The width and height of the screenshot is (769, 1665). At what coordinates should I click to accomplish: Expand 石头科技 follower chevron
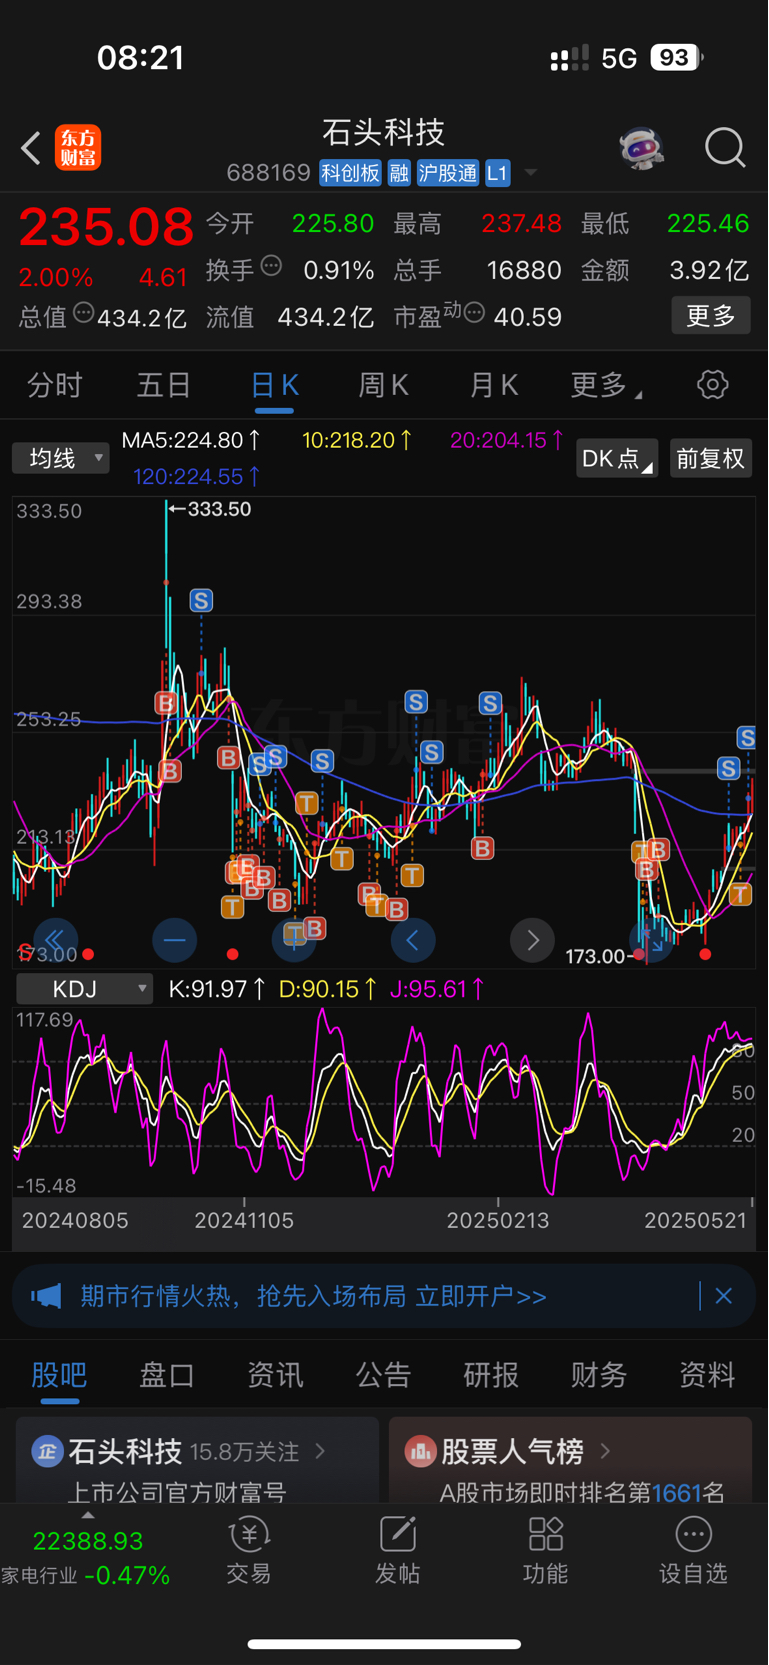[x=321, y=1451]
